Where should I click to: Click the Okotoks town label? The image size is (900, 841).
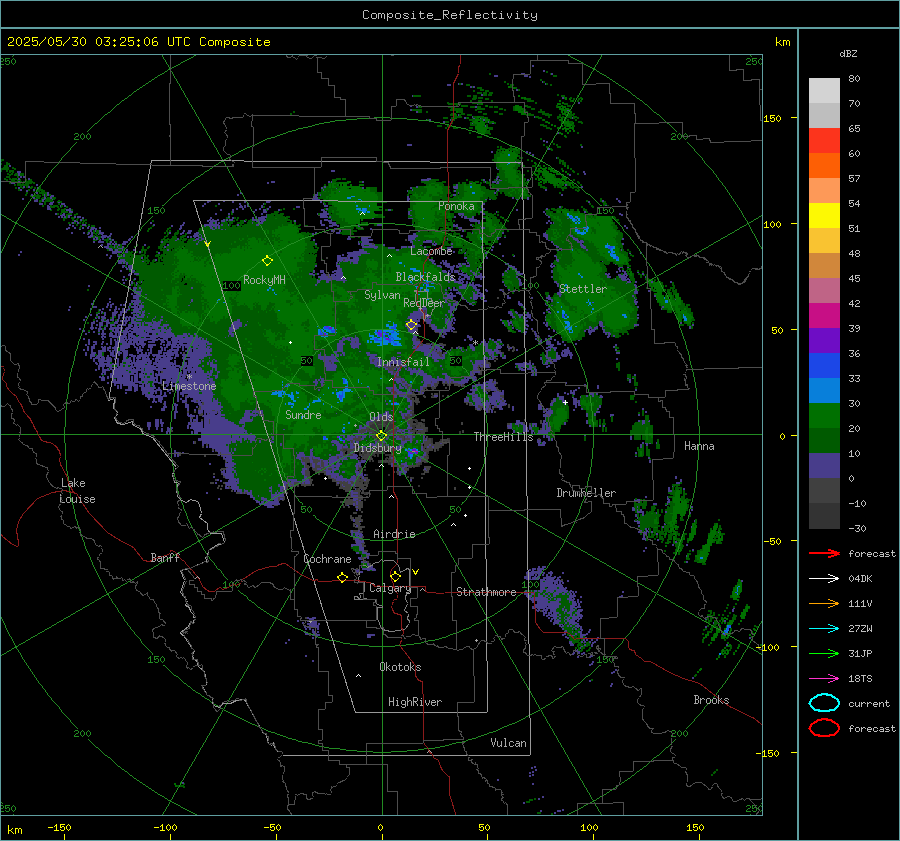[x=400, y=667]
